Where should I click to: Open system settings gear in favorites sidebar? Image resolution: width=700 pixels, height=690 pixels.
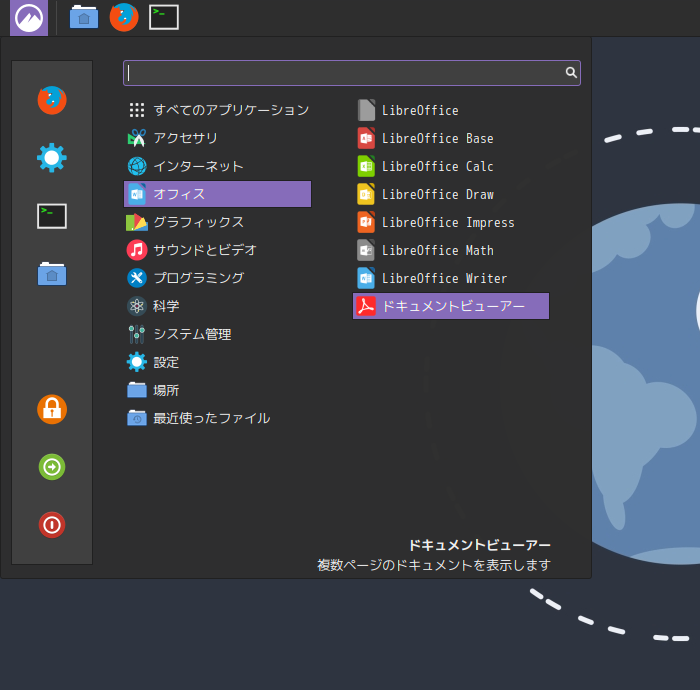[52, 157]
